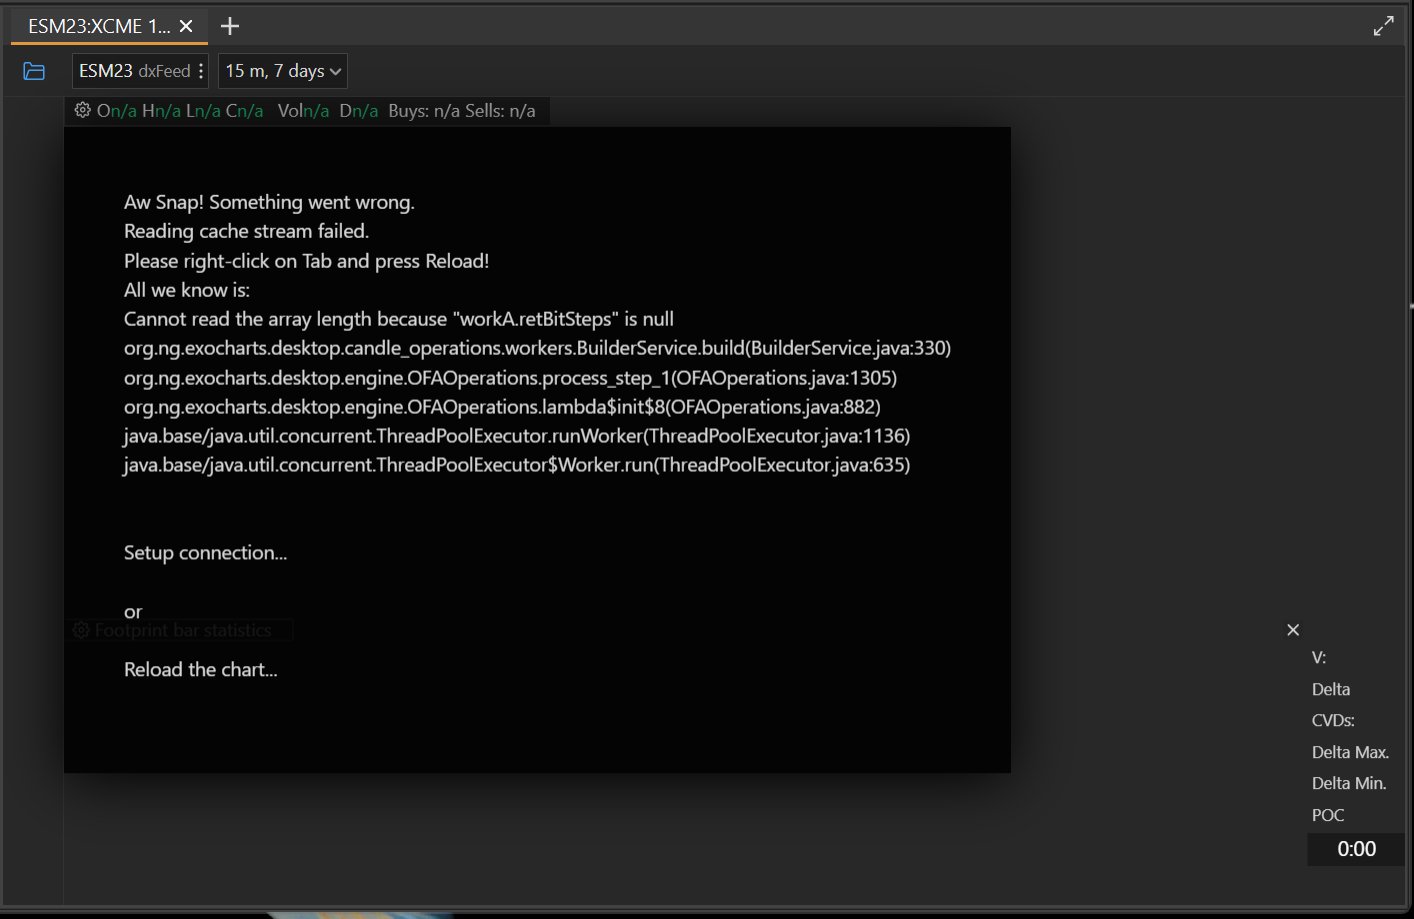1414x919 pixels.
Task: Open the 15 m, 7 days timeframe dropdown
Action: tap(282, 70)
